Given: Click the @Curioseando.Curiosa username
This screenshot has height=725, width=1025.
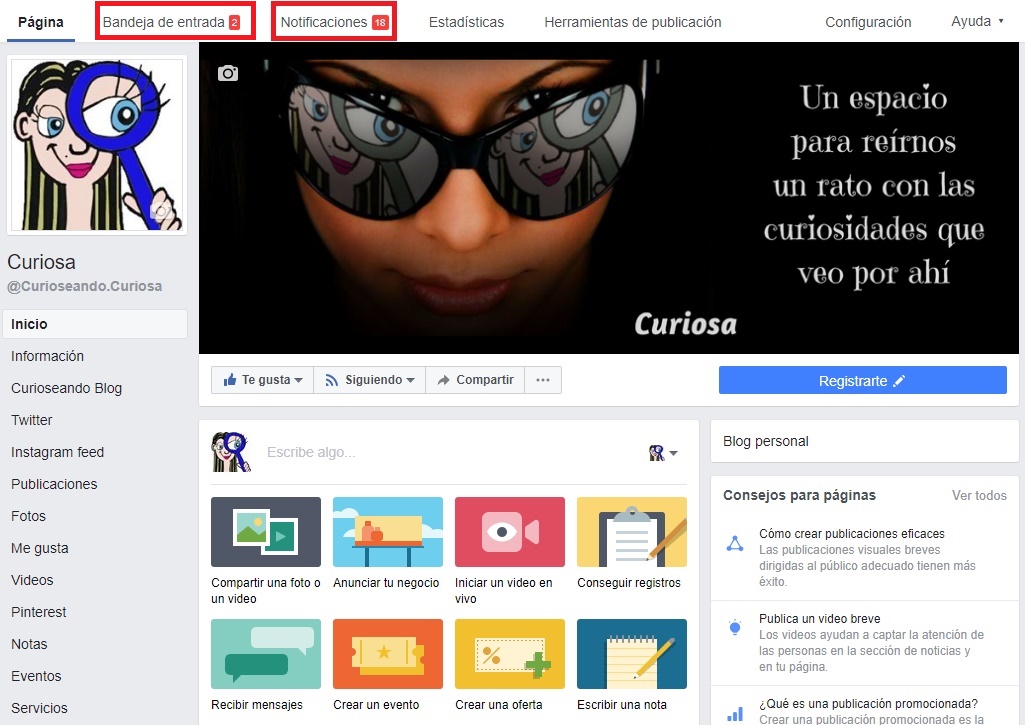Looking at the screenshot, I should pos(84,286).
